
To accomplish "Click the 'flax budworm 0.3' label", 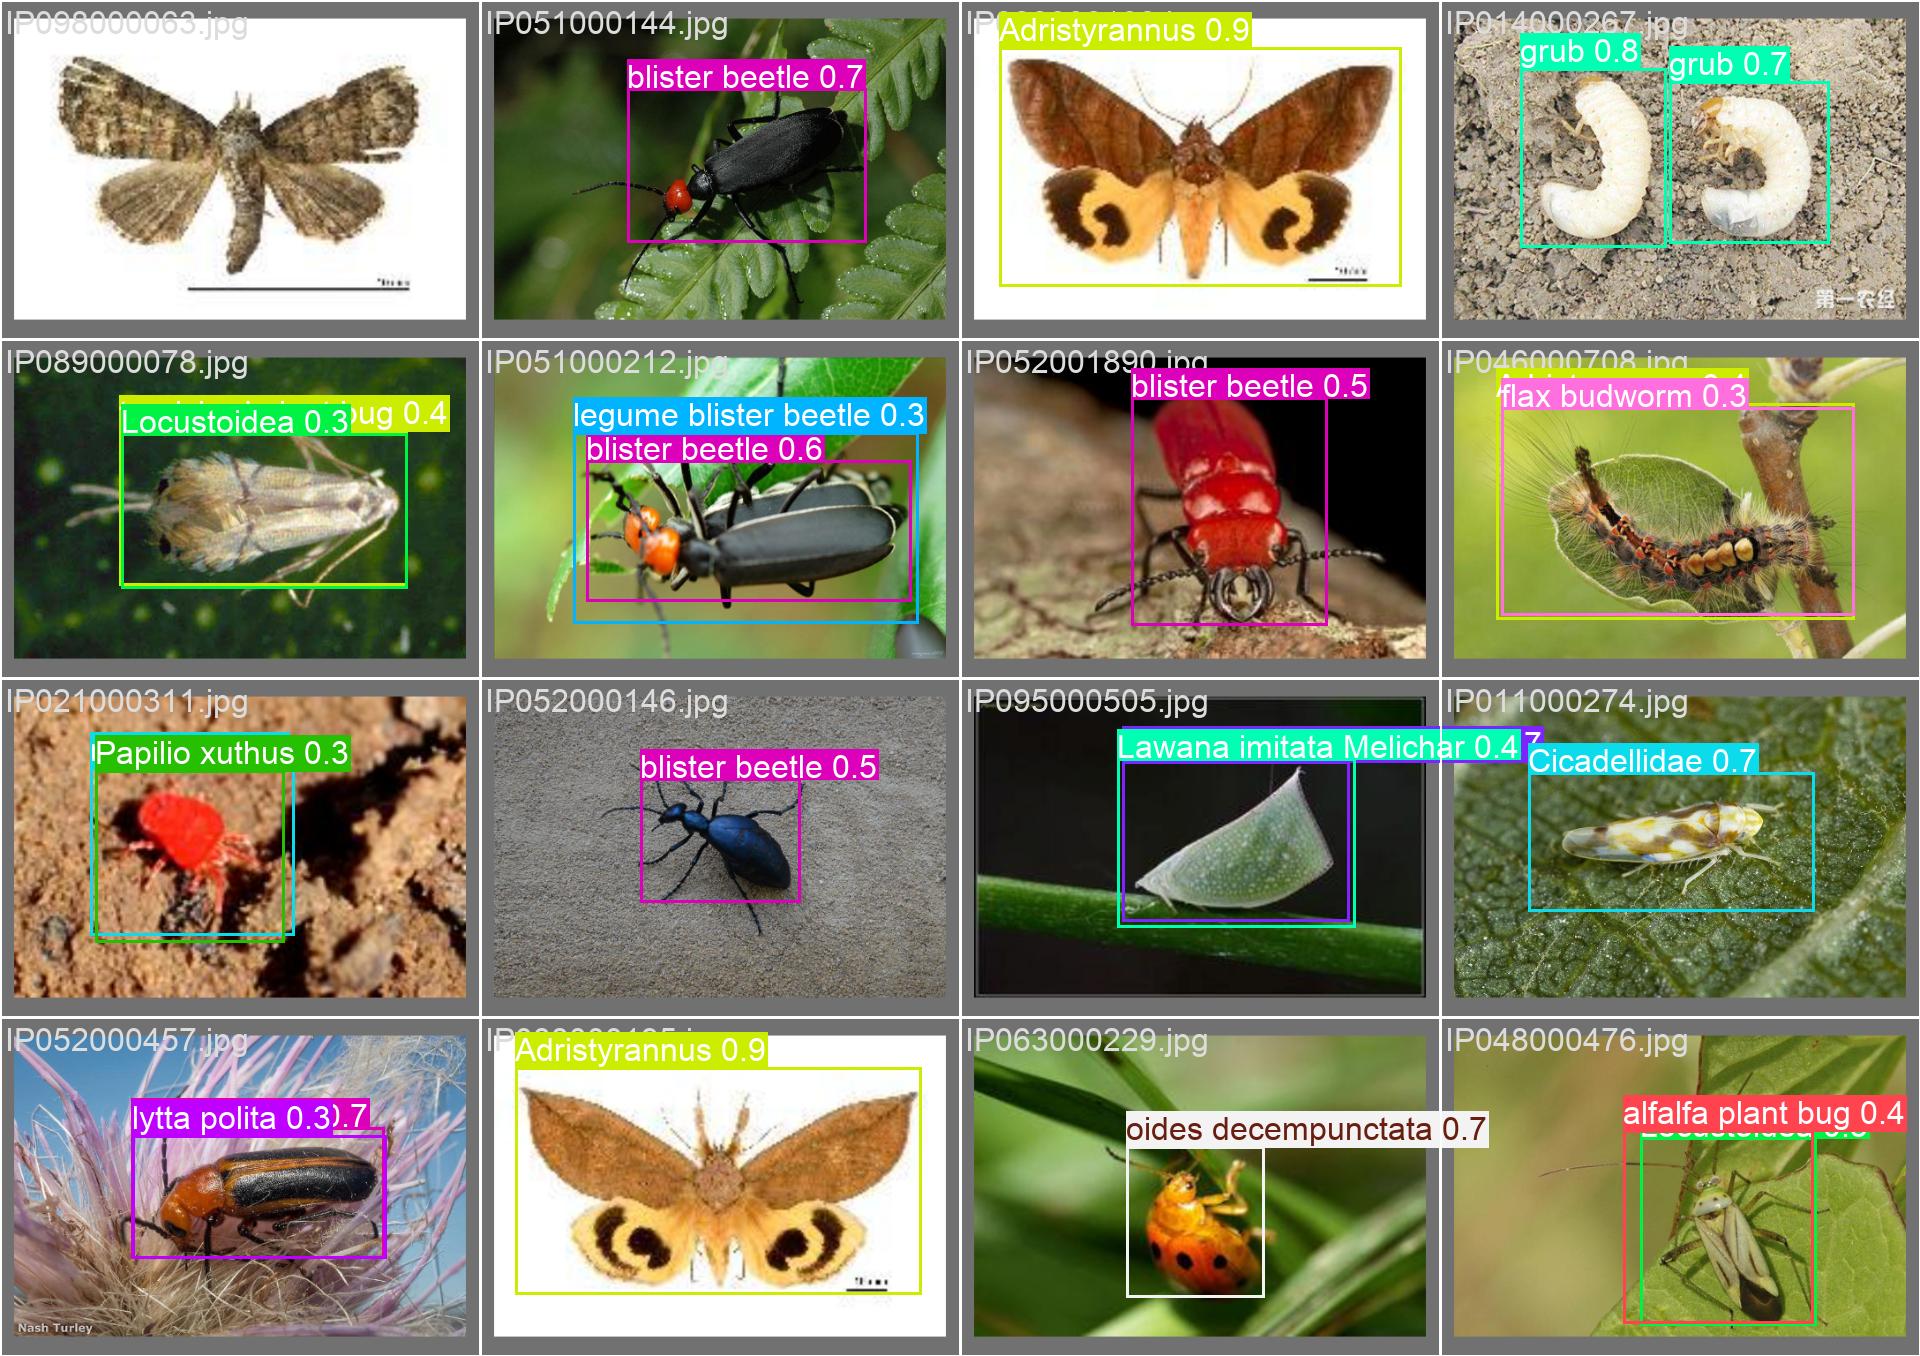I will point(1623,396).
